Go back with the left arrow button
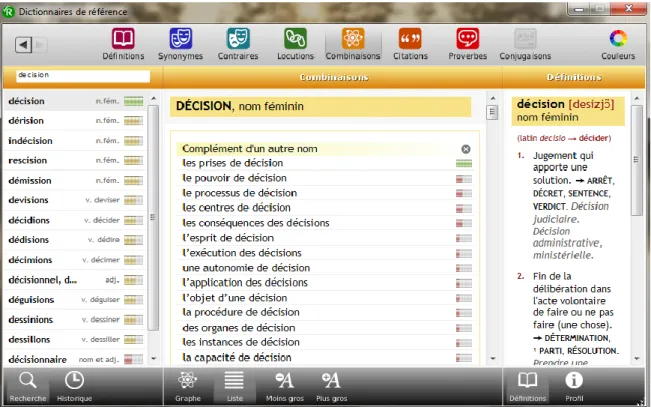The image size is (651, 407). click(x=23, y=44)
